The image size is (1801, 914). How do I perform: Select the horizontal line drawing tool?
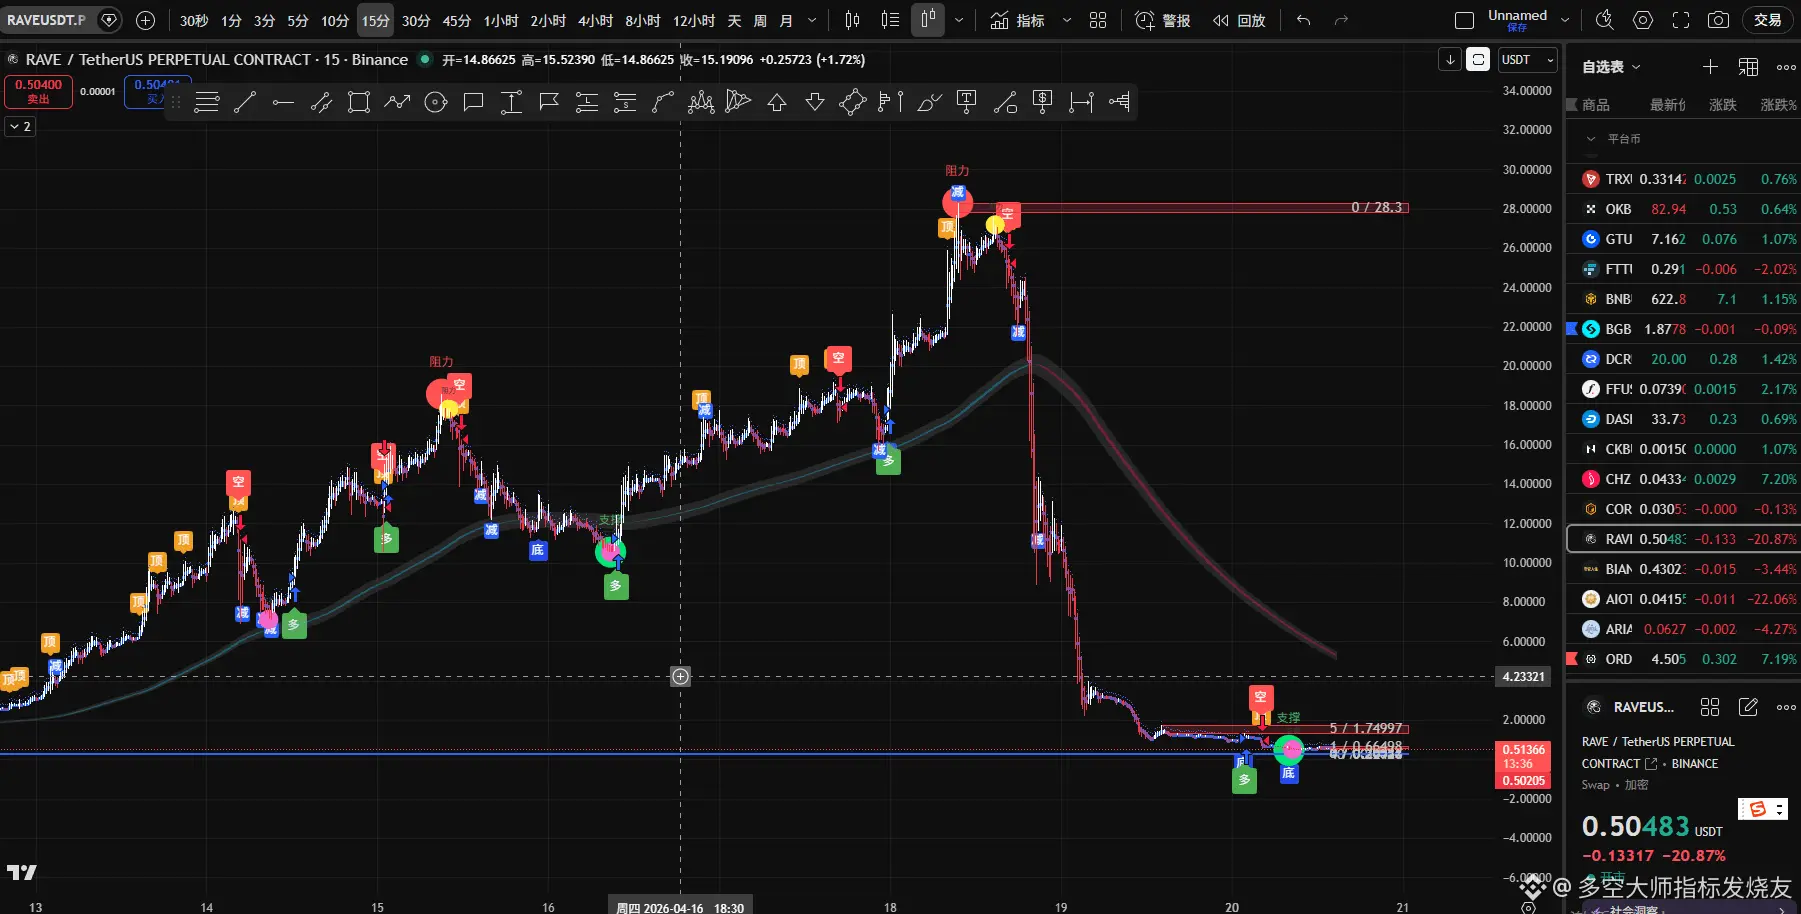pos(283,102)
